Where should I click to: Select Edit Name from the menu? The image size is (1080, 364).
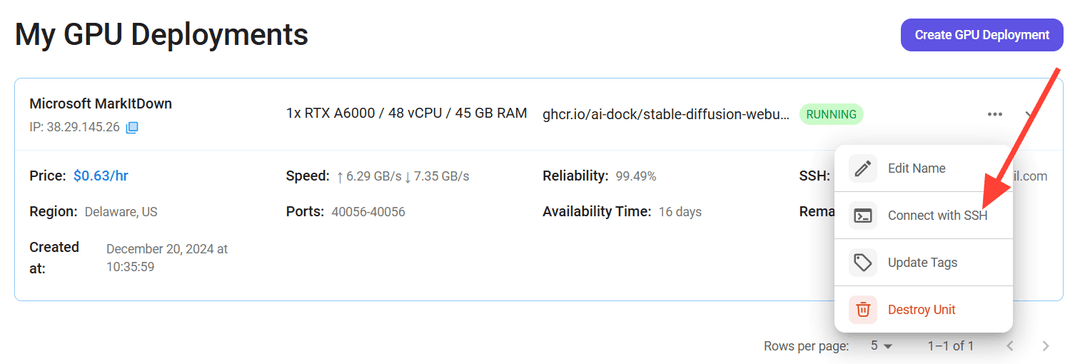coord(923,169)
